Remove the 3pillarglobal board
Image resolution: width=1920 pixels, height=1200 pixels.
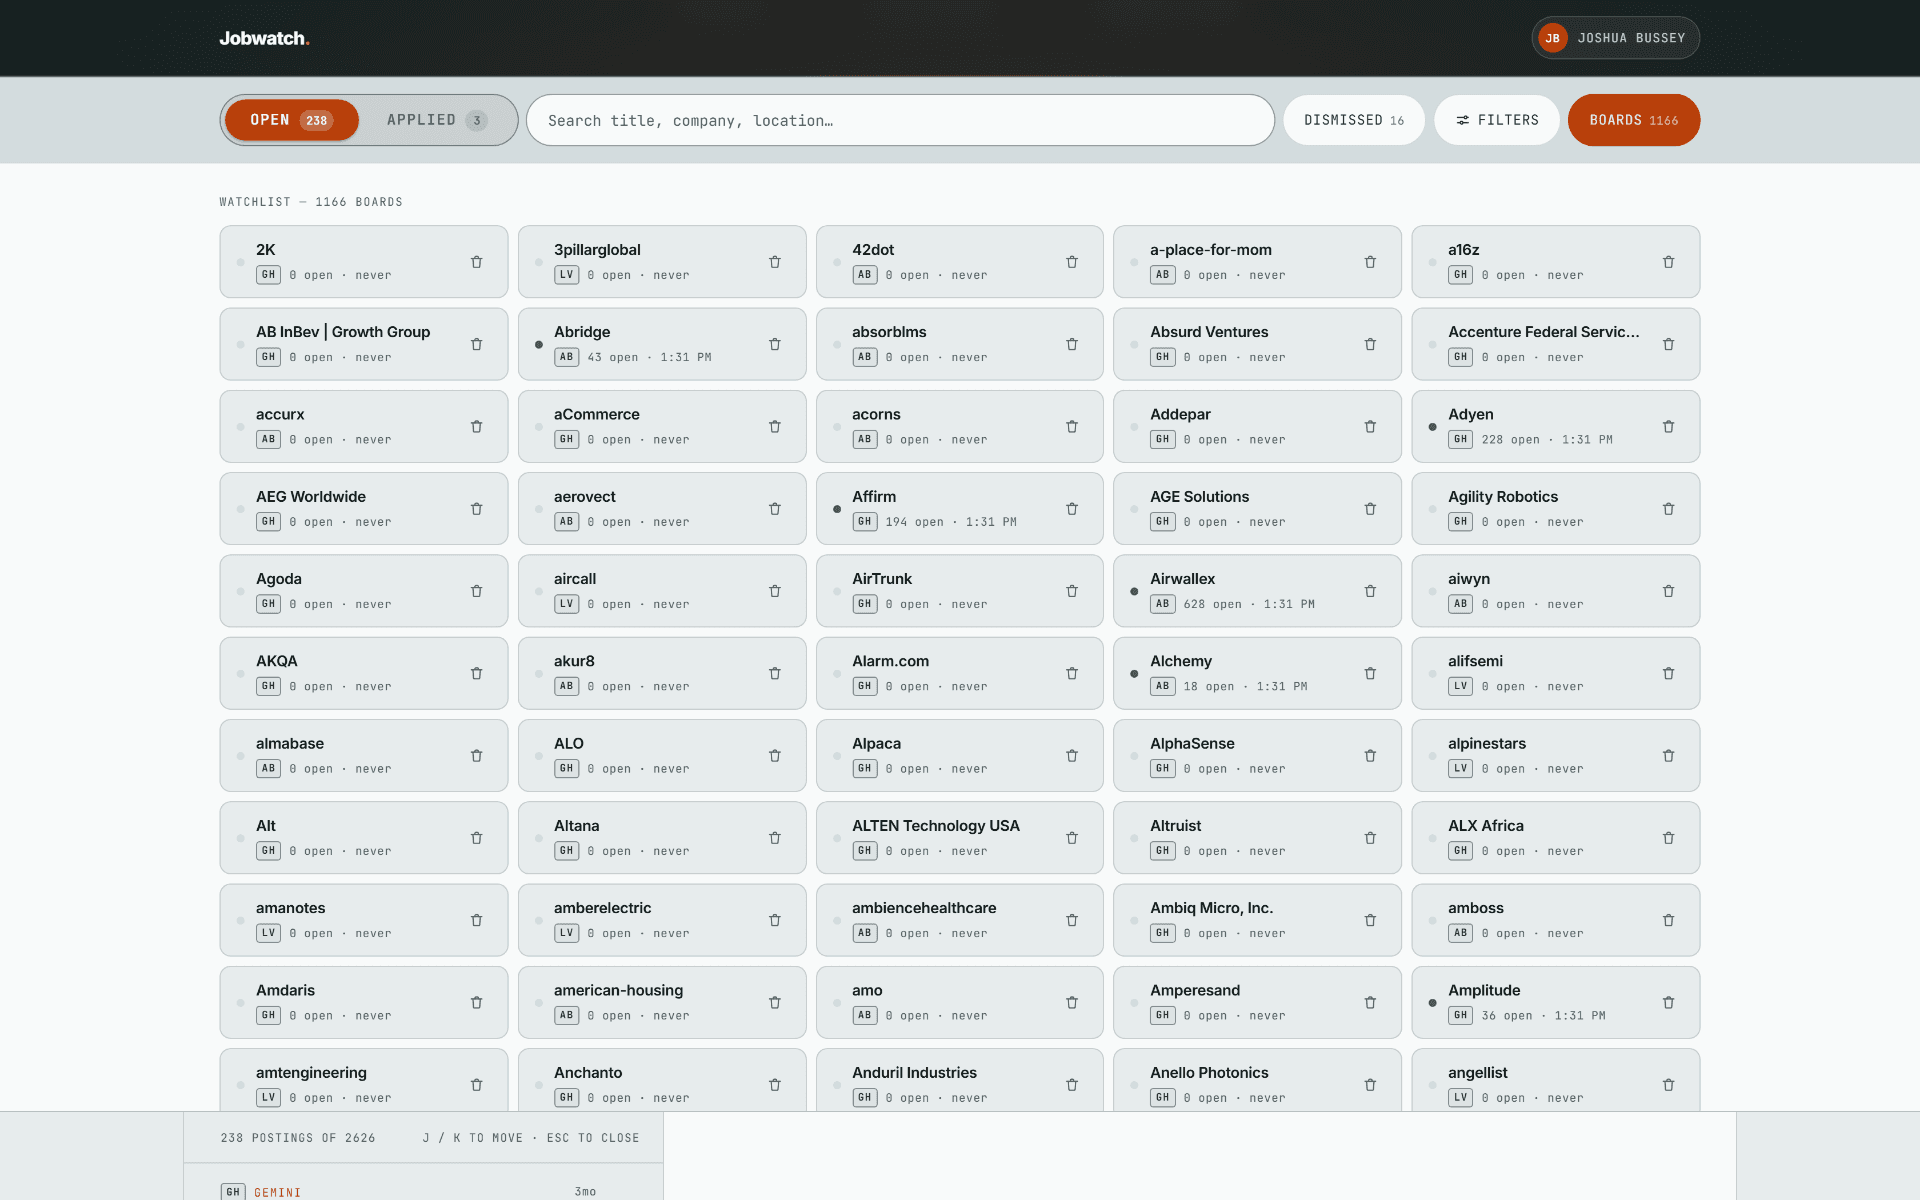tap(775, 262)
